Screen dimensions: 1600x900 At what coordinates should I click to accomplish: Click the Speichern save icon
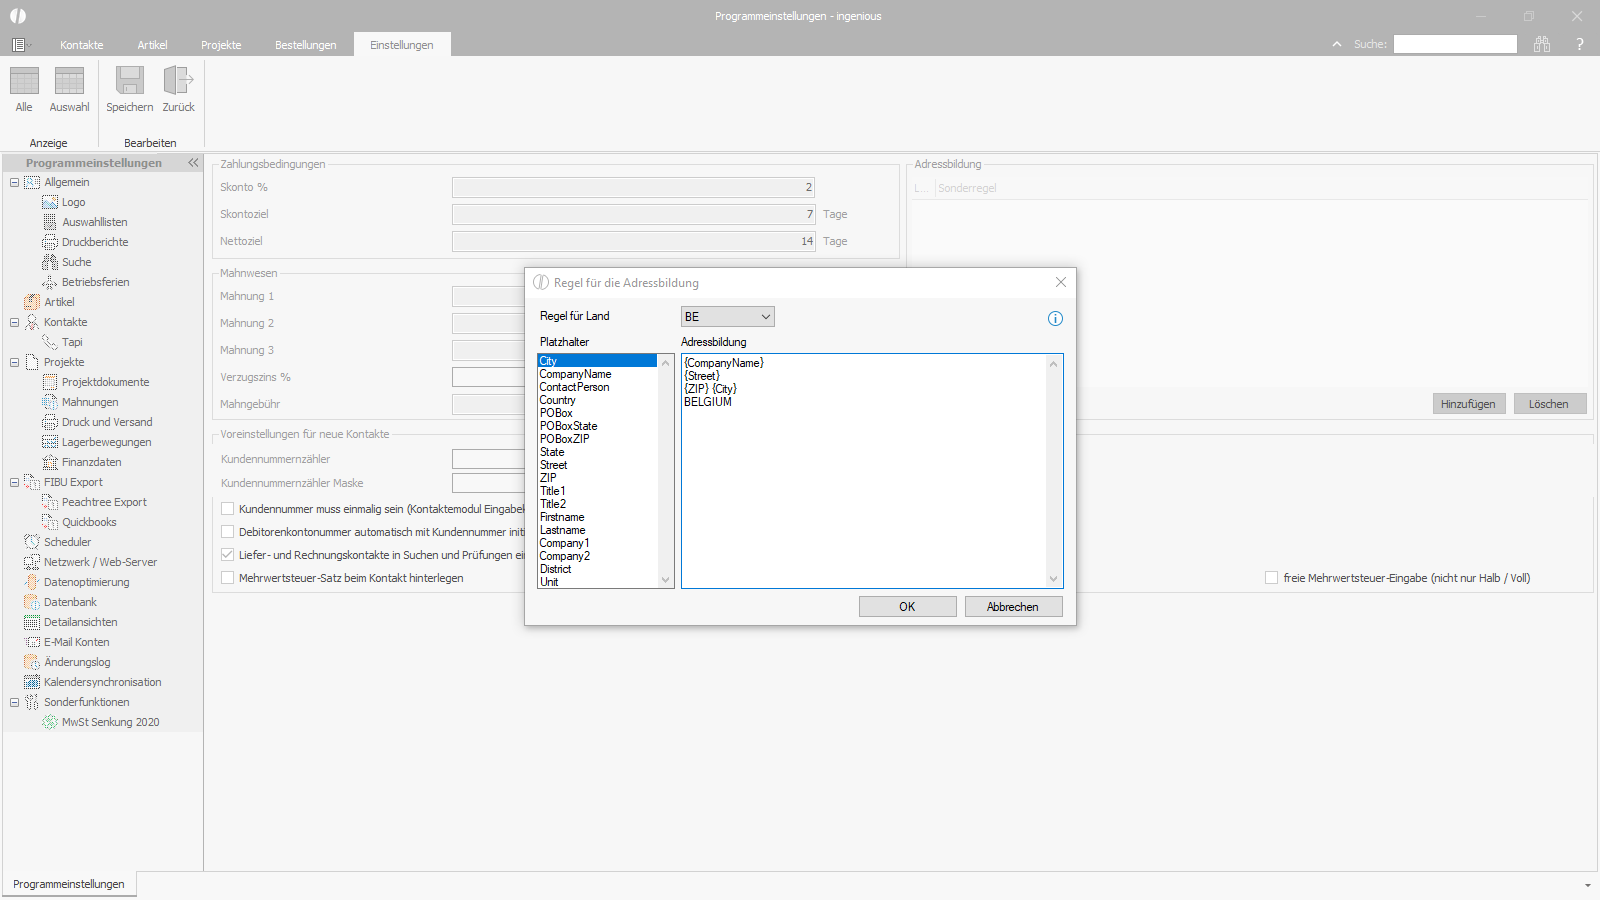(130, 81)
